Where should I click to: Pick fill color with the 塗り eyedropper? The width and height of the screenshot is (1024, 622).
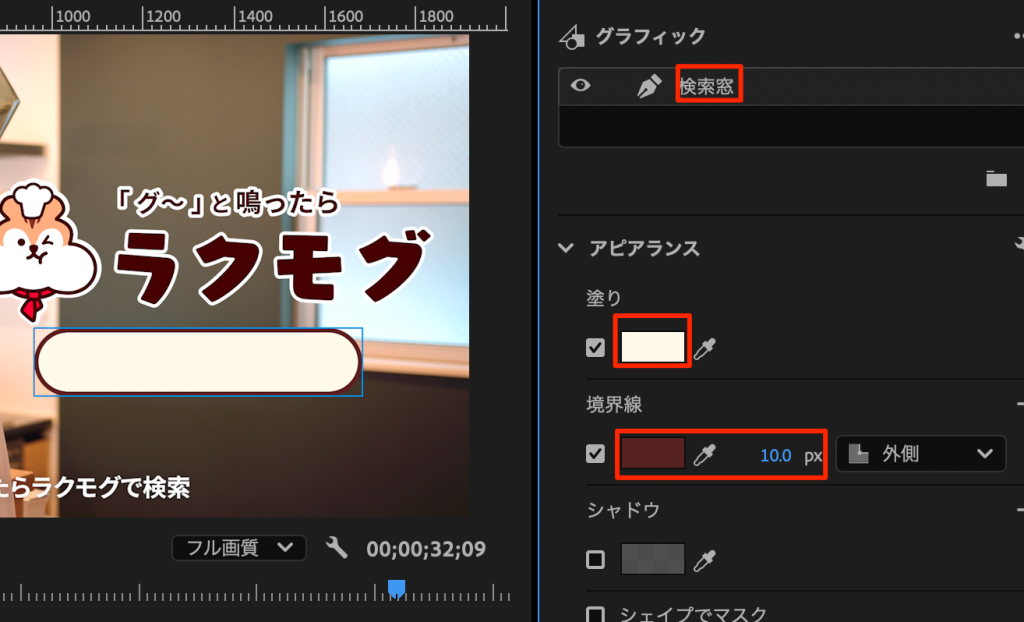point(705,348)
